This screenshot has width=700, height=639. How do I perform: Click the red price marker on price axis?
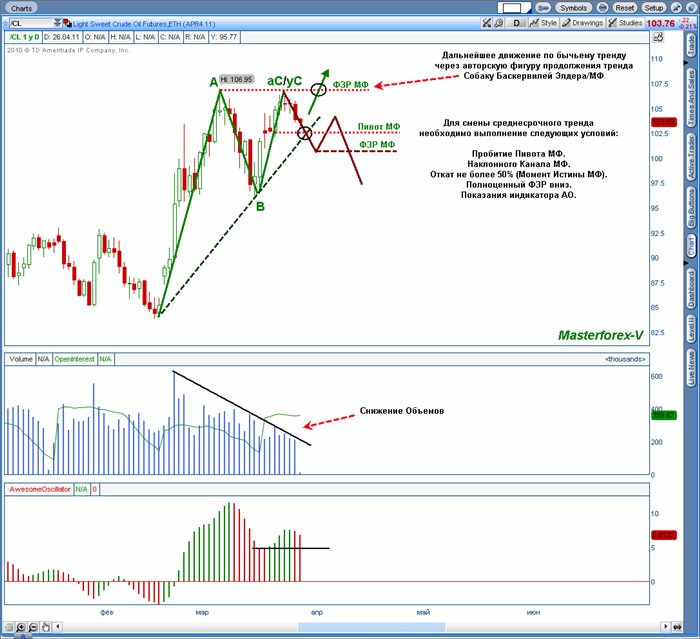pyautogui.click(x=664, y=122)
